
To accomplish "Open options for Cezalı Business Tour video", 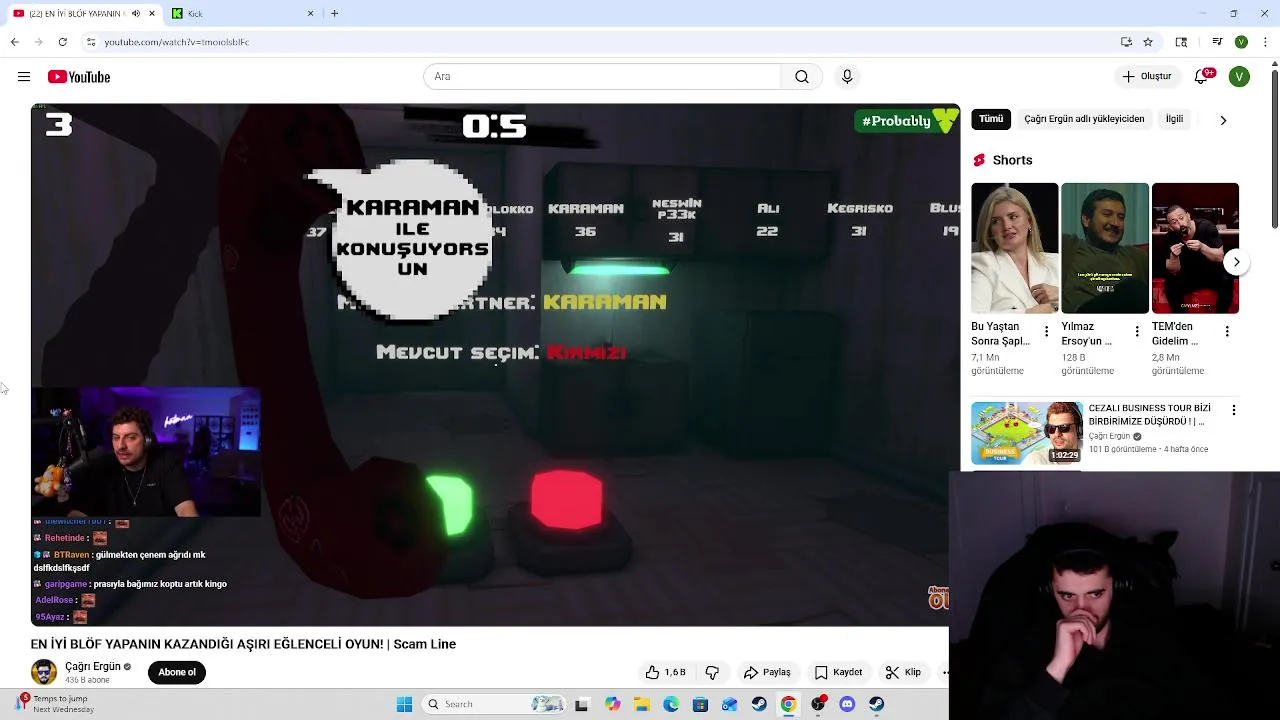I will [x=1234, y=410].
